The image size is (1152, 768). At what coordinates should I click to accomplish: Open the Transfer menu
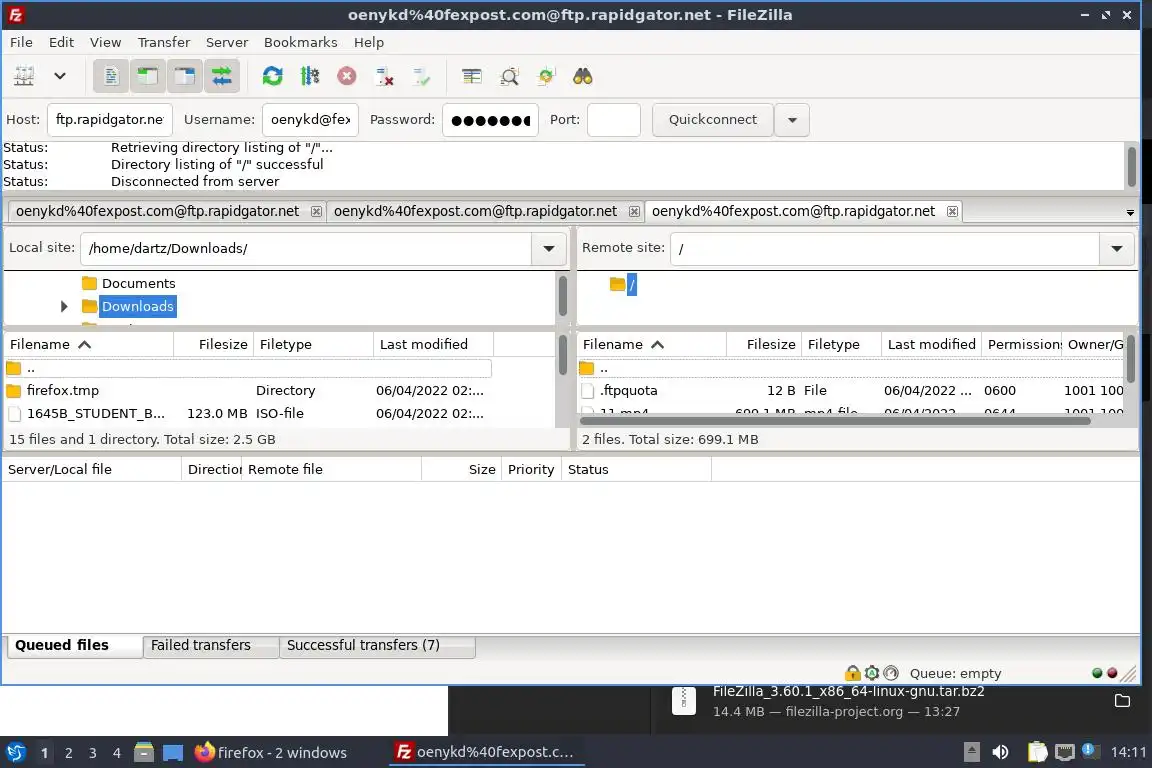164,43
